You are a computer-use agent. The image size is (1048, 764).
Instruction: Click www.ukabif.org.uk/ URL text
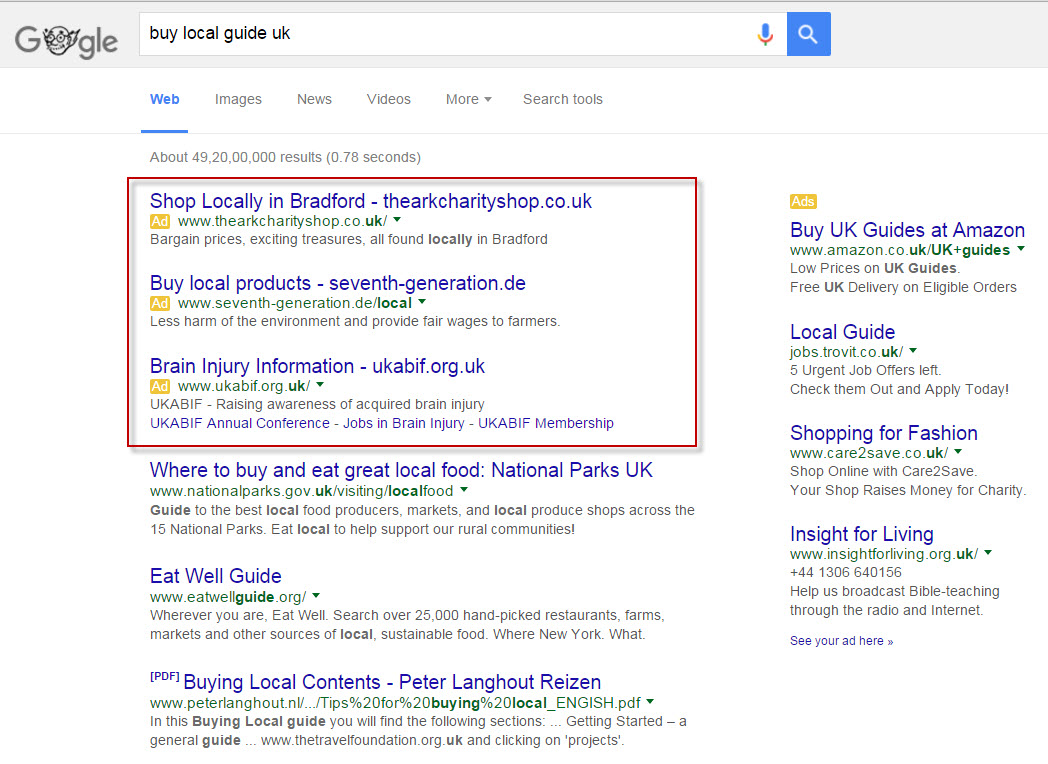pos(244,386)
